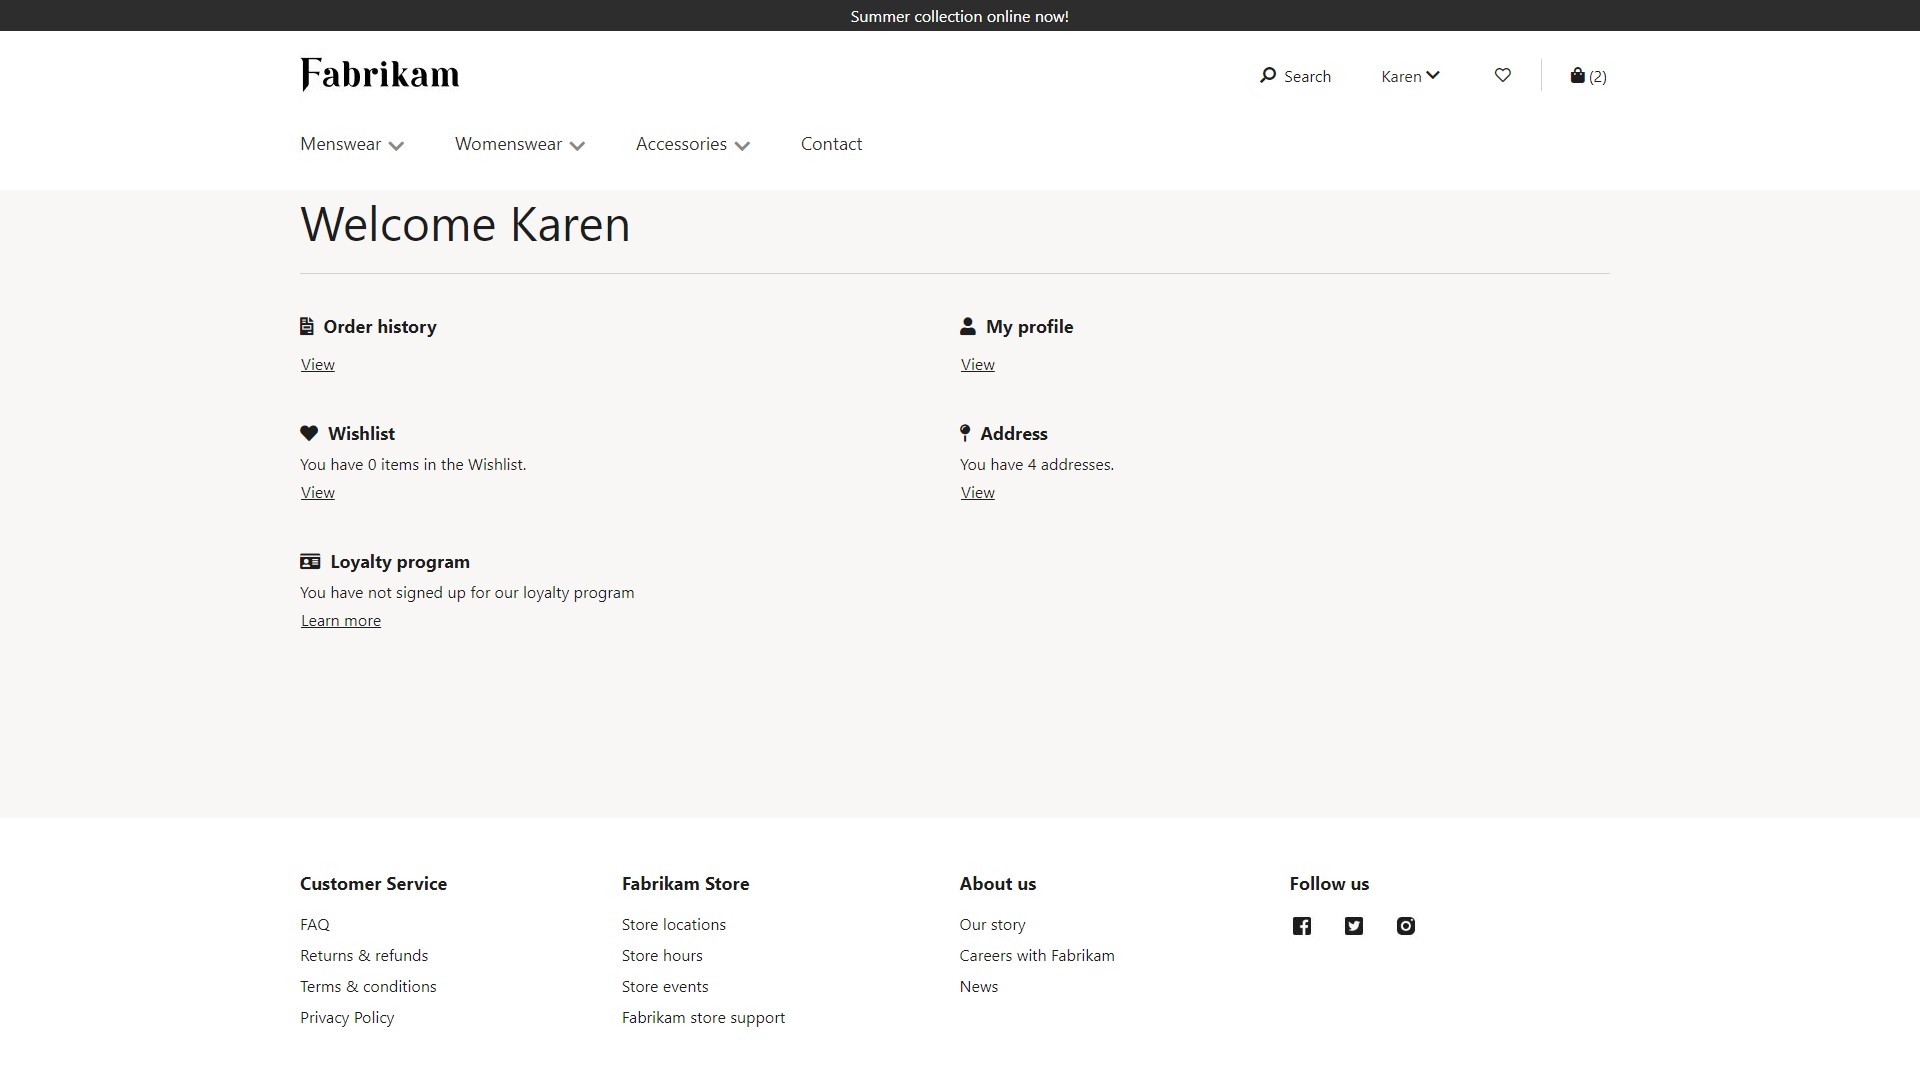Learn more about Loyalty program
Image resolution: width=1920 pixels, height=1080 pixels.
coord(340,620)
